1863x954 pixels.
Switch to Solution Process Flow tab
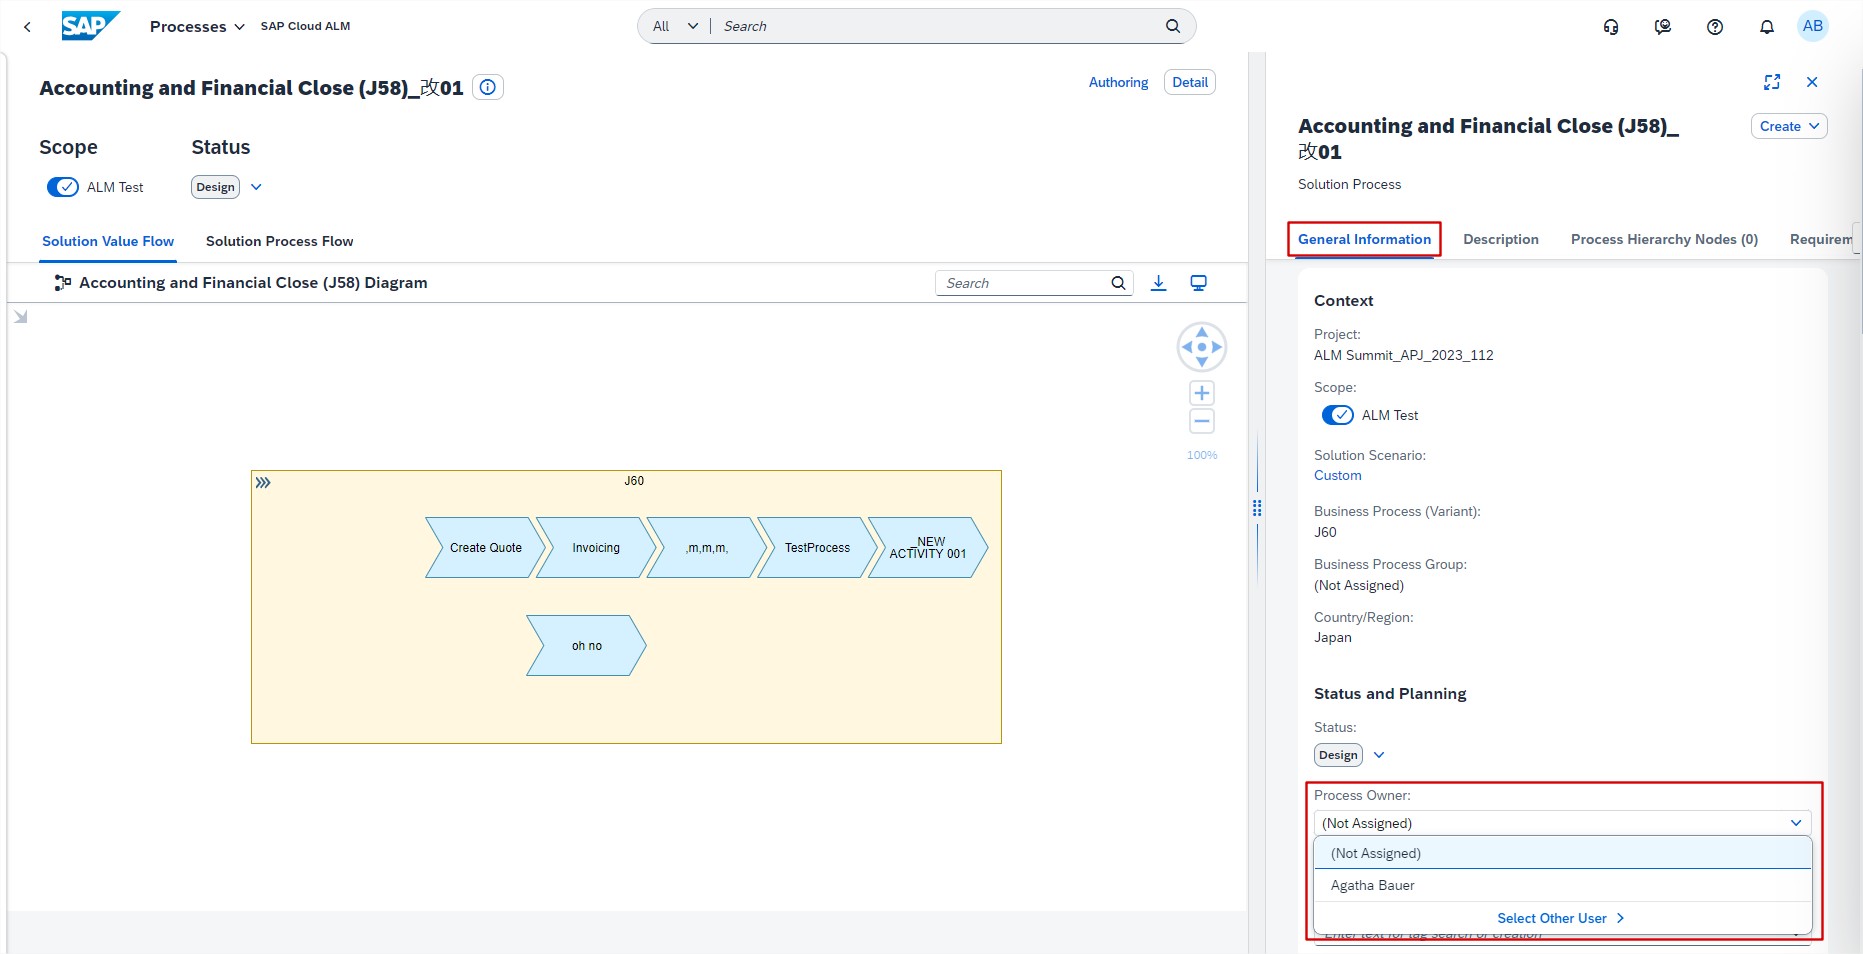279,241
